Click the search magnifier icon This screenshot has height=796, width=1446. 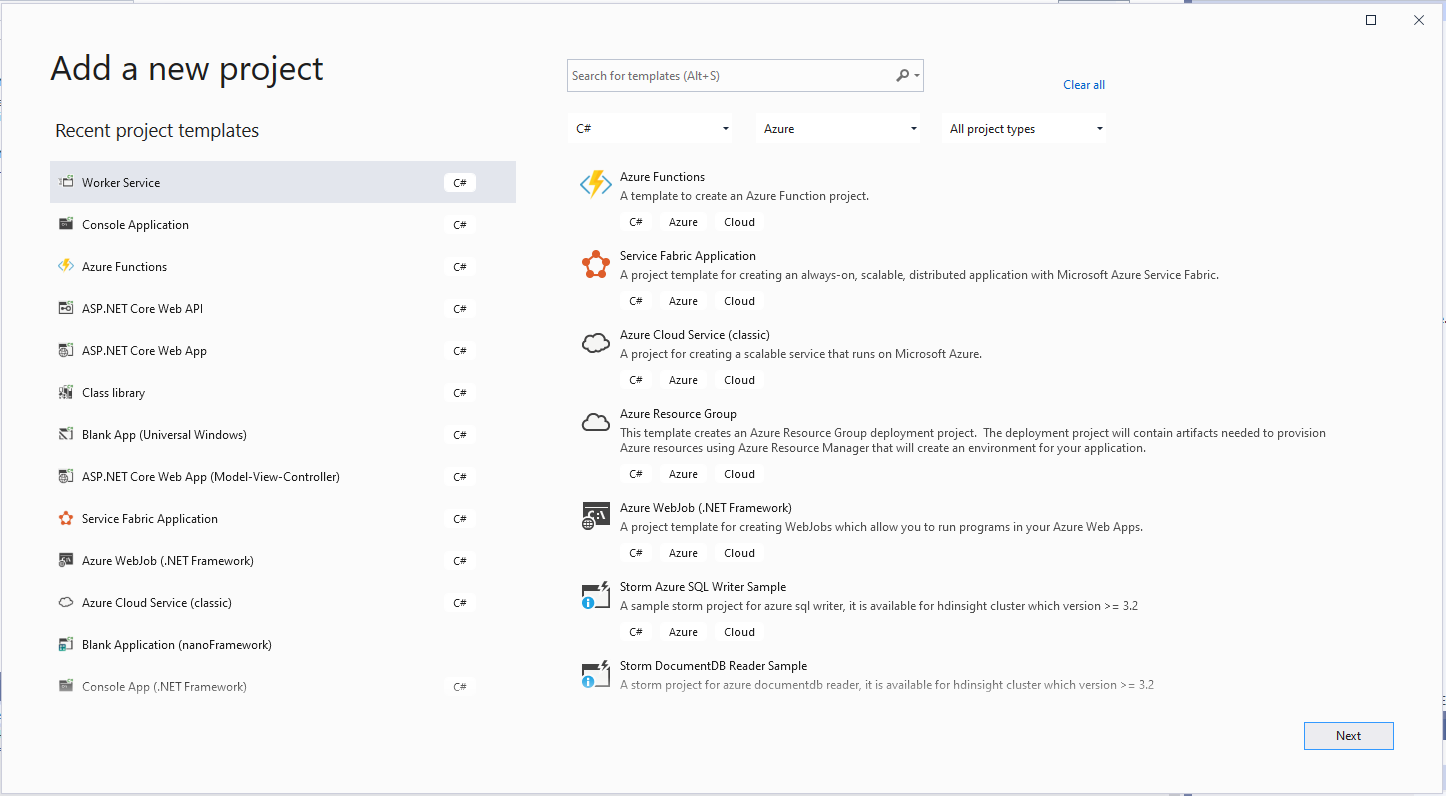coord(903,76)
